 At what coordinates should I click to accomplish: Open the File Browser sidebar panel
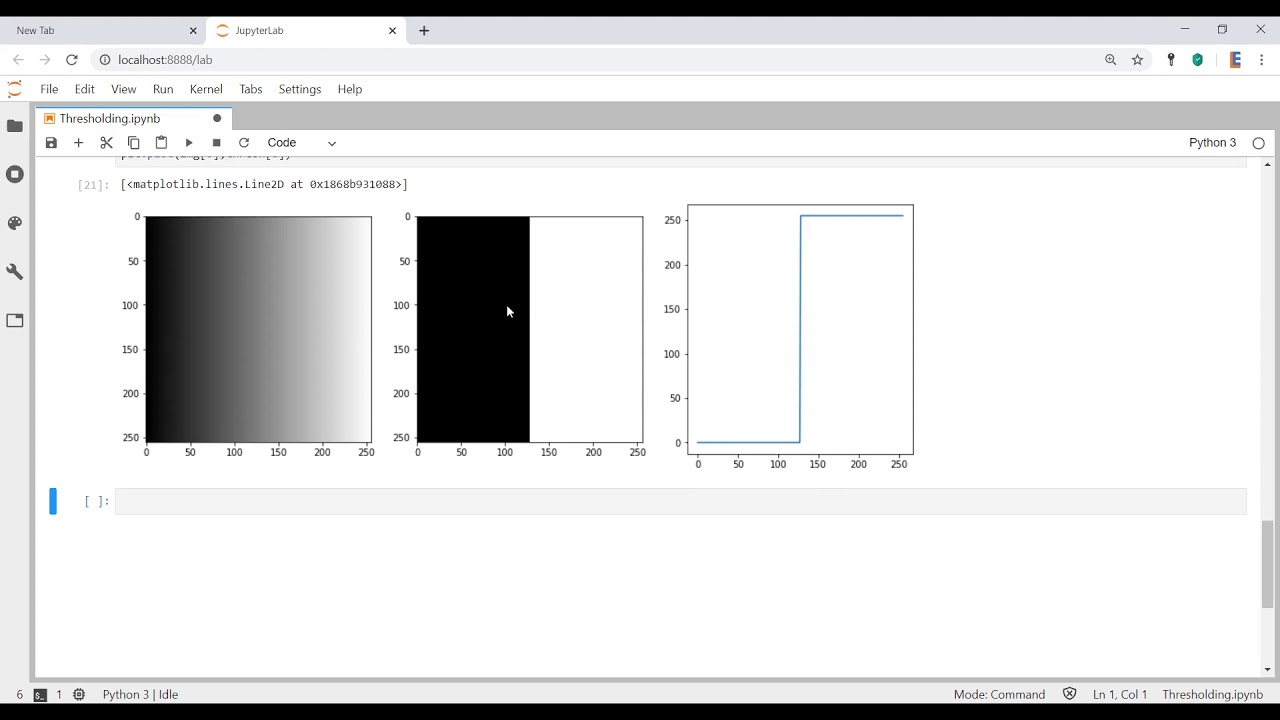click(x=15, y=126)
